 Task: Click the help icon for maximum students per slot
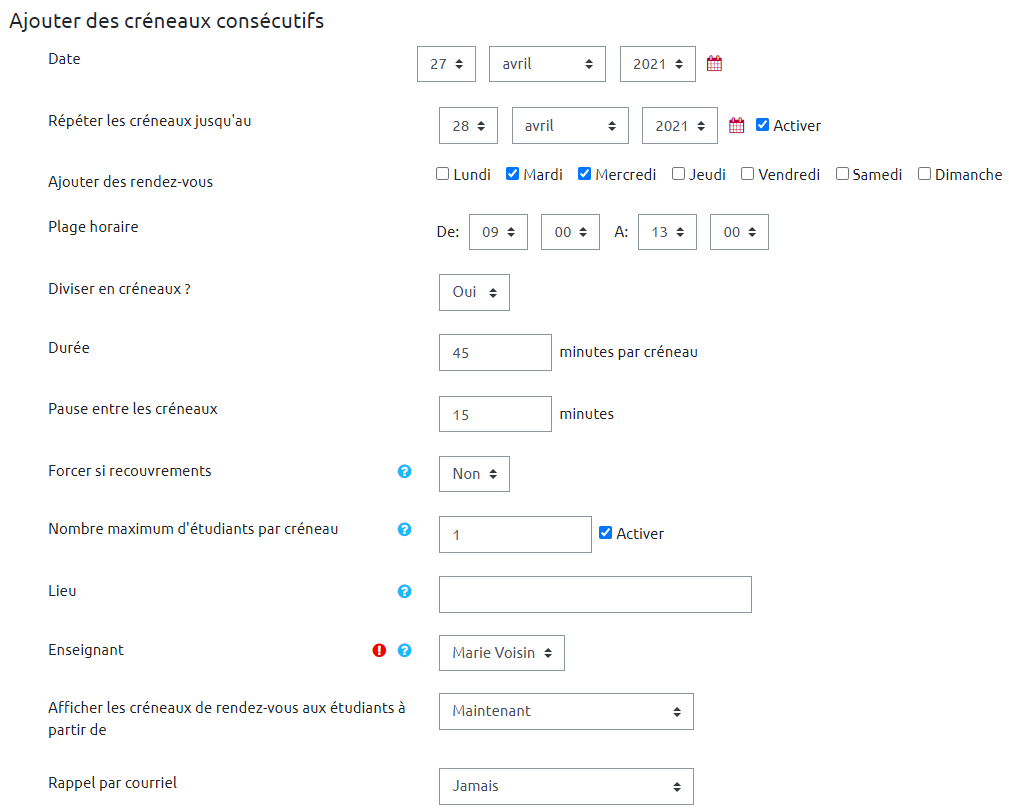pos(404,529)
